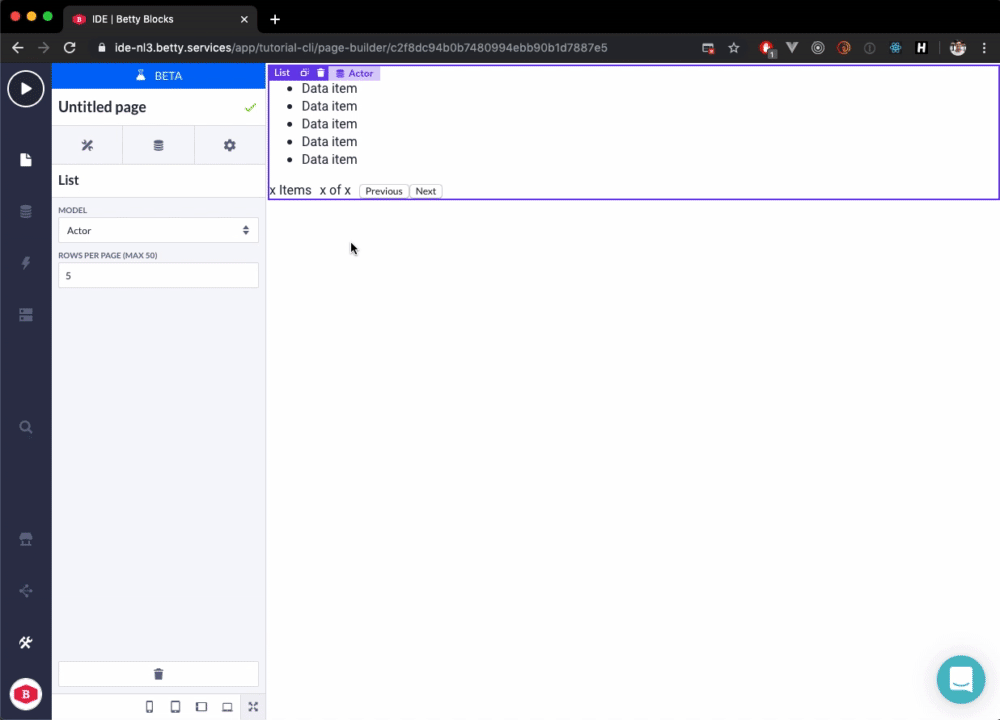The image size is (1000, 720).
Task: Click the List label on component toolbar
Action: (282, 73)
